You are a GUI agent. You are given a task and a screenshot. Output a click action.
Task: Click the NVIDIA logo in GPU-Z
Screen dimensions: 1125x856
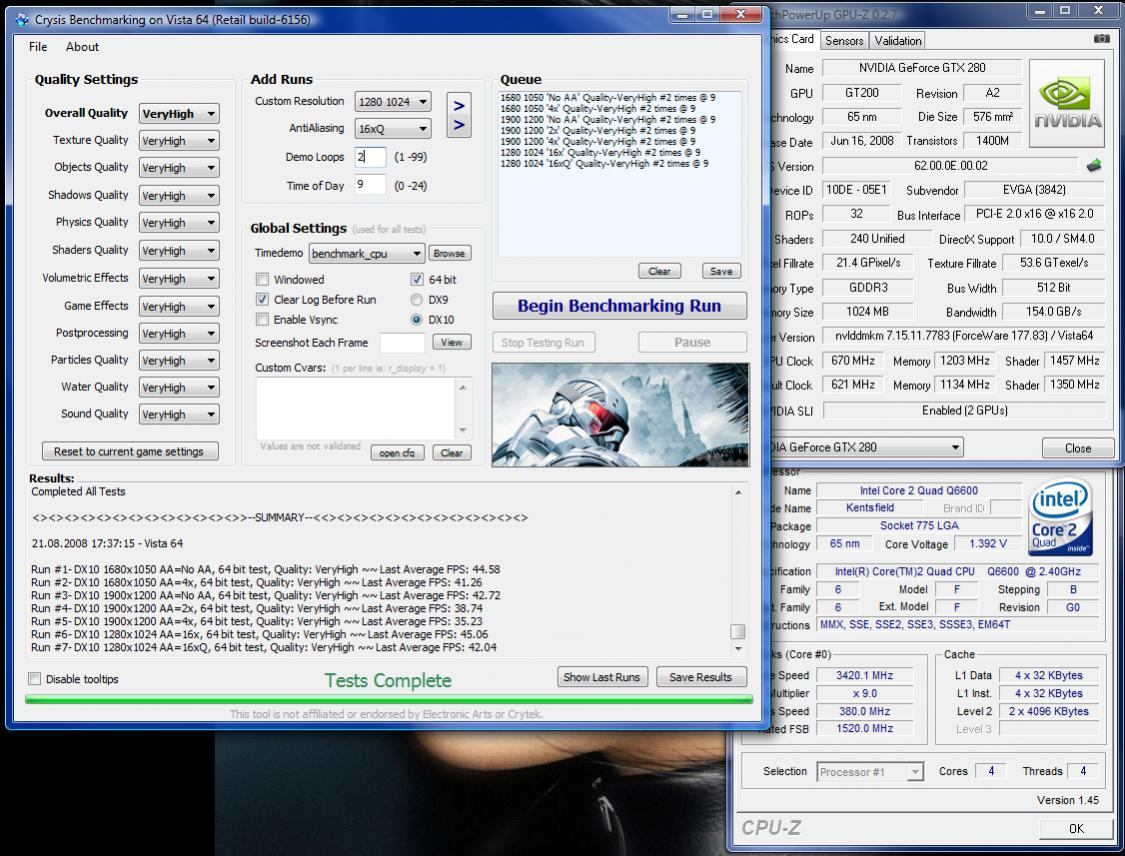point(1067,104)
